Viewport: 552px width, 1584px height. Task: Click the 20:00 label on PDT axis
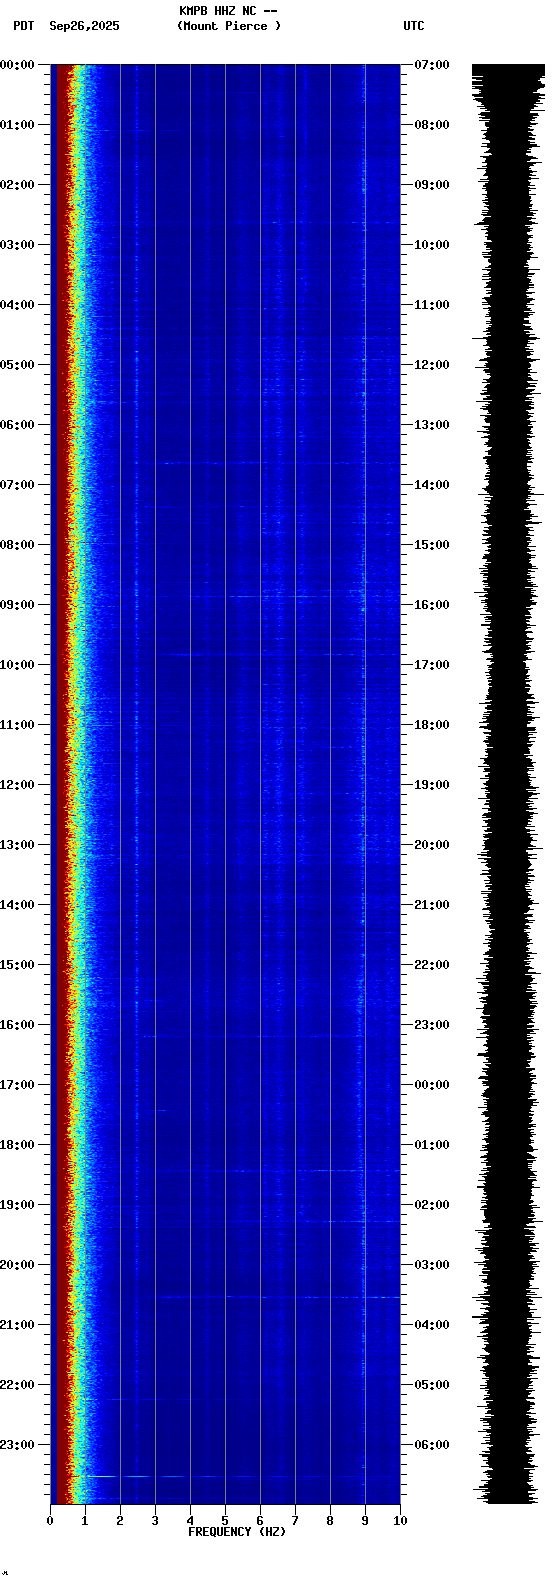(18, 1265)
